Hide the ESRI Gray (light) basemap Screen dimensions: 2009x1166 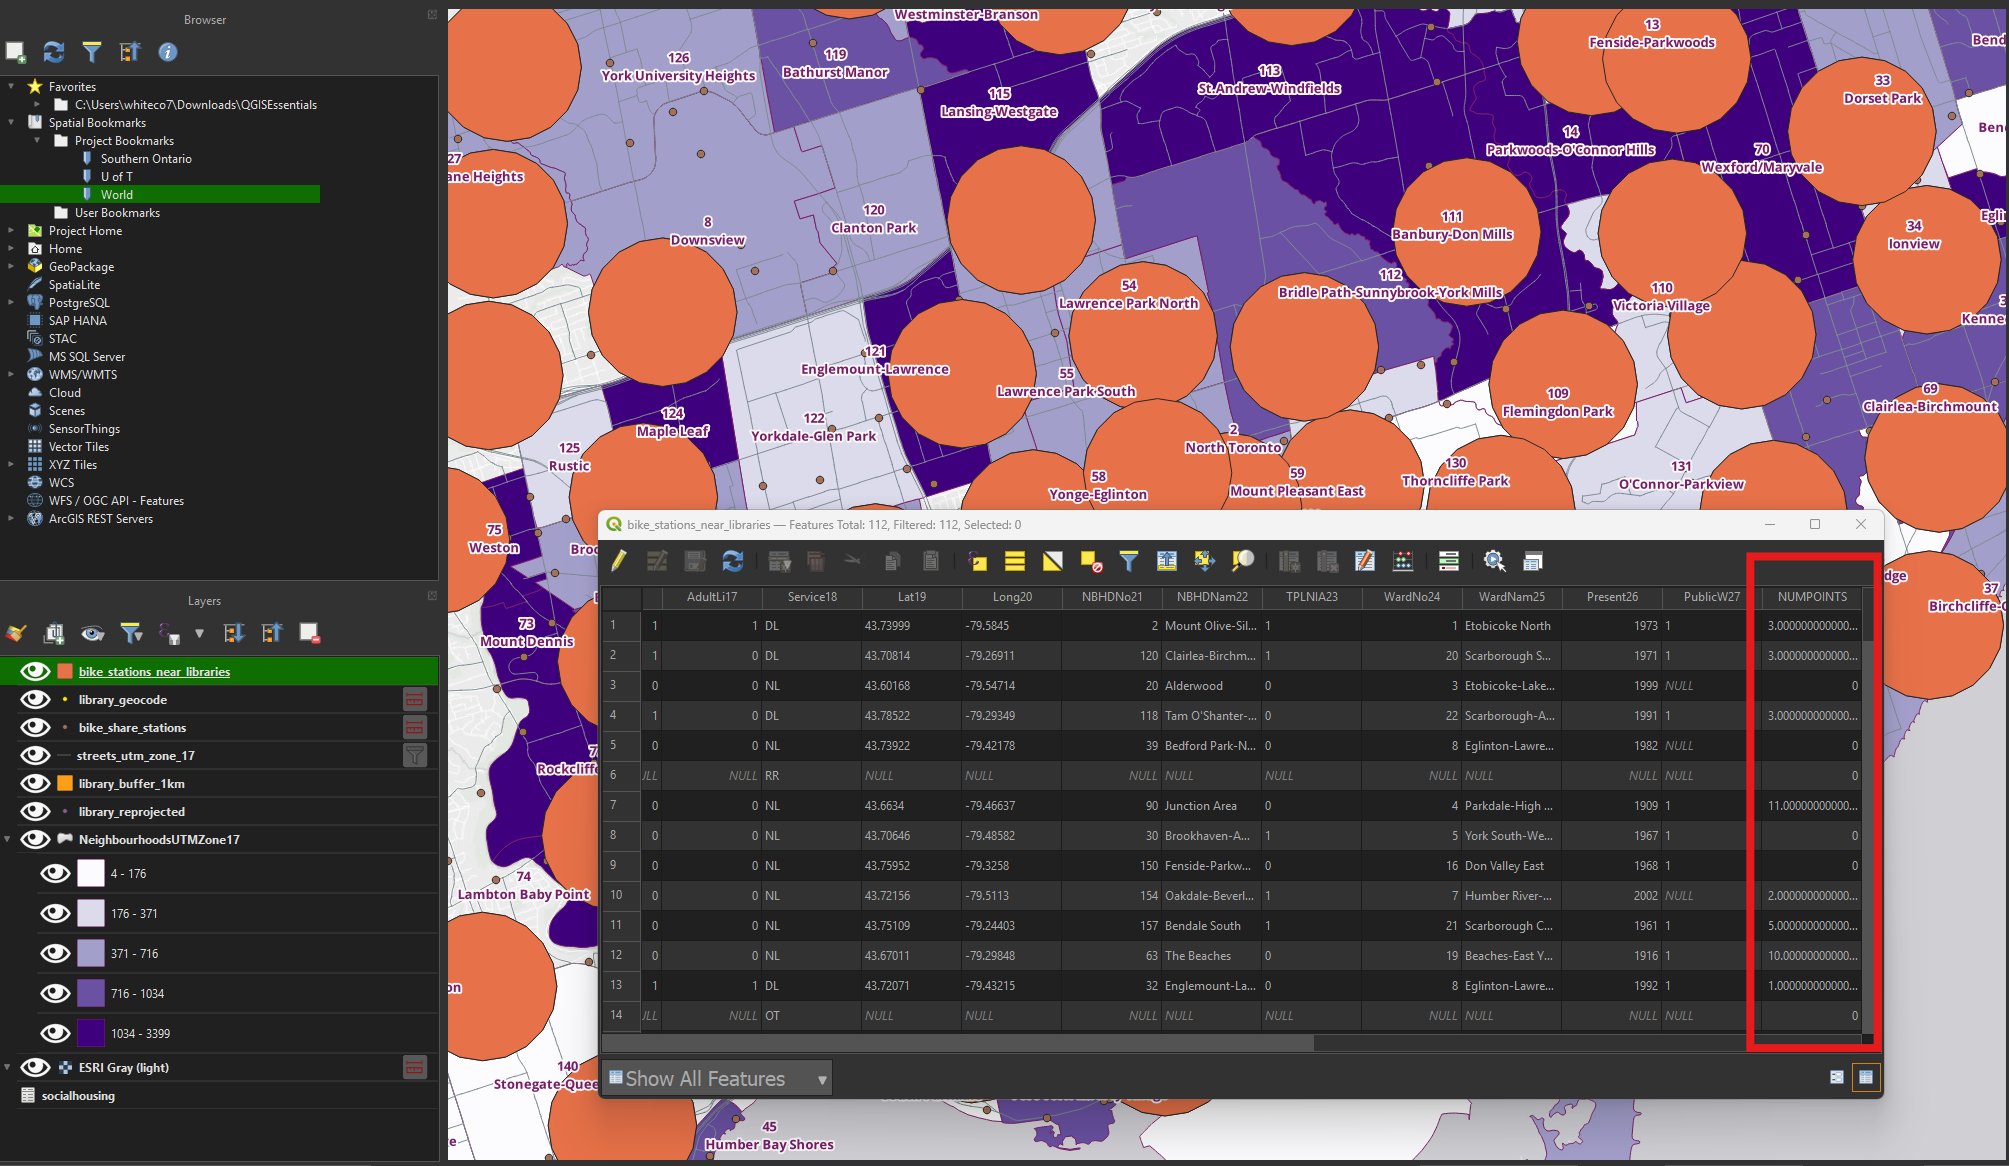35,1067
